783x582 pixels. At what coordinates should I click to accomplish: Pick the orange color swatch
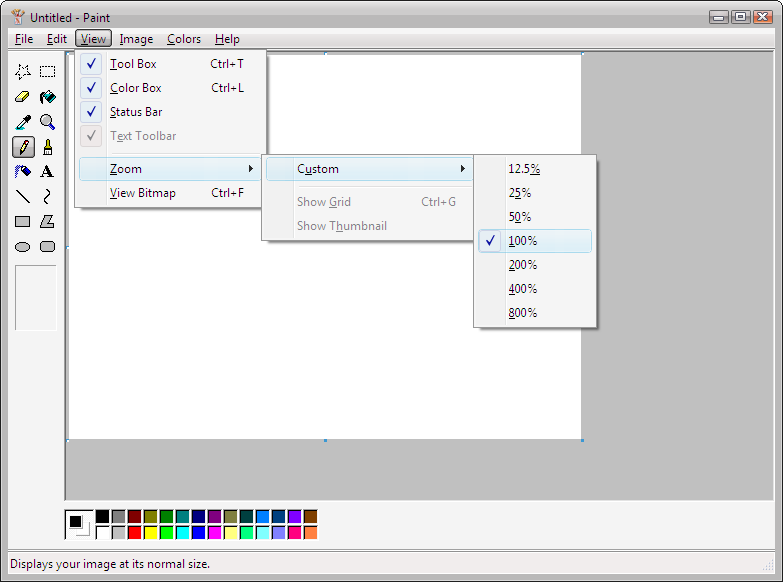click(x=311, y=533)
